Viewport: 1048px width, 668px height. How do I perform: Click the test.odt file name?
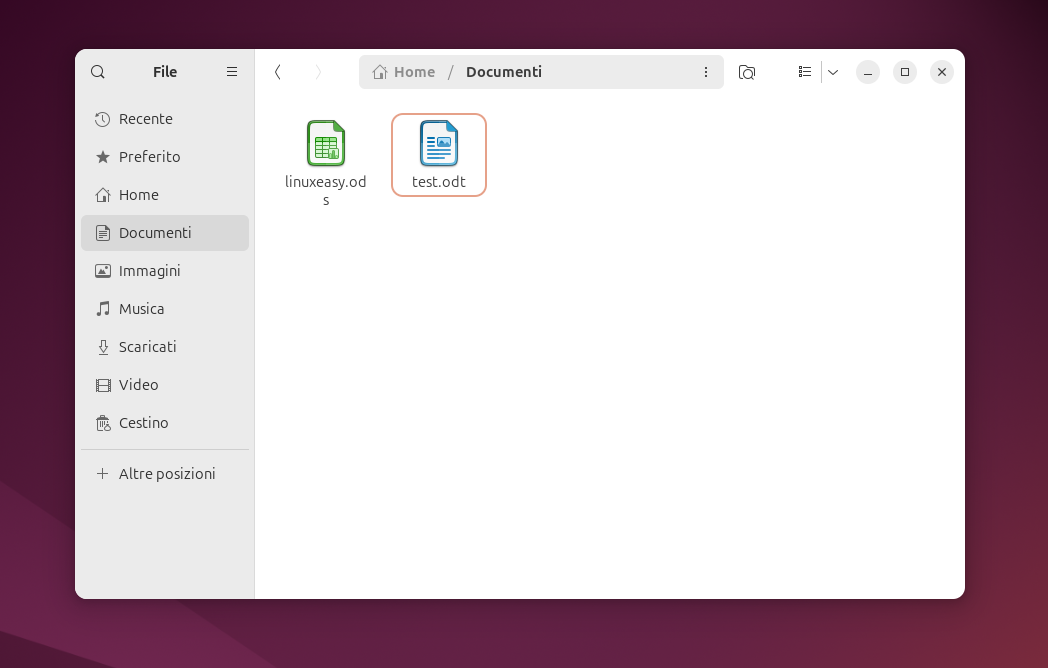[x=438, y=182]
